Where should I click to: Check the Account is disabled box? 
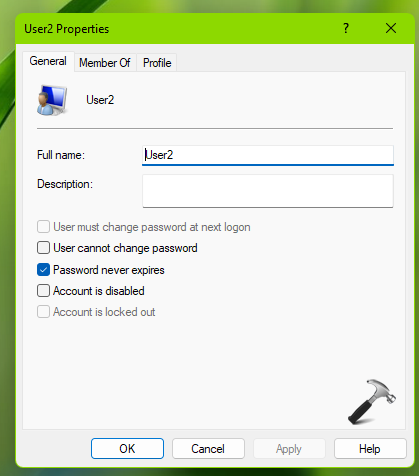pyautogui.click(x=43, y=291)
